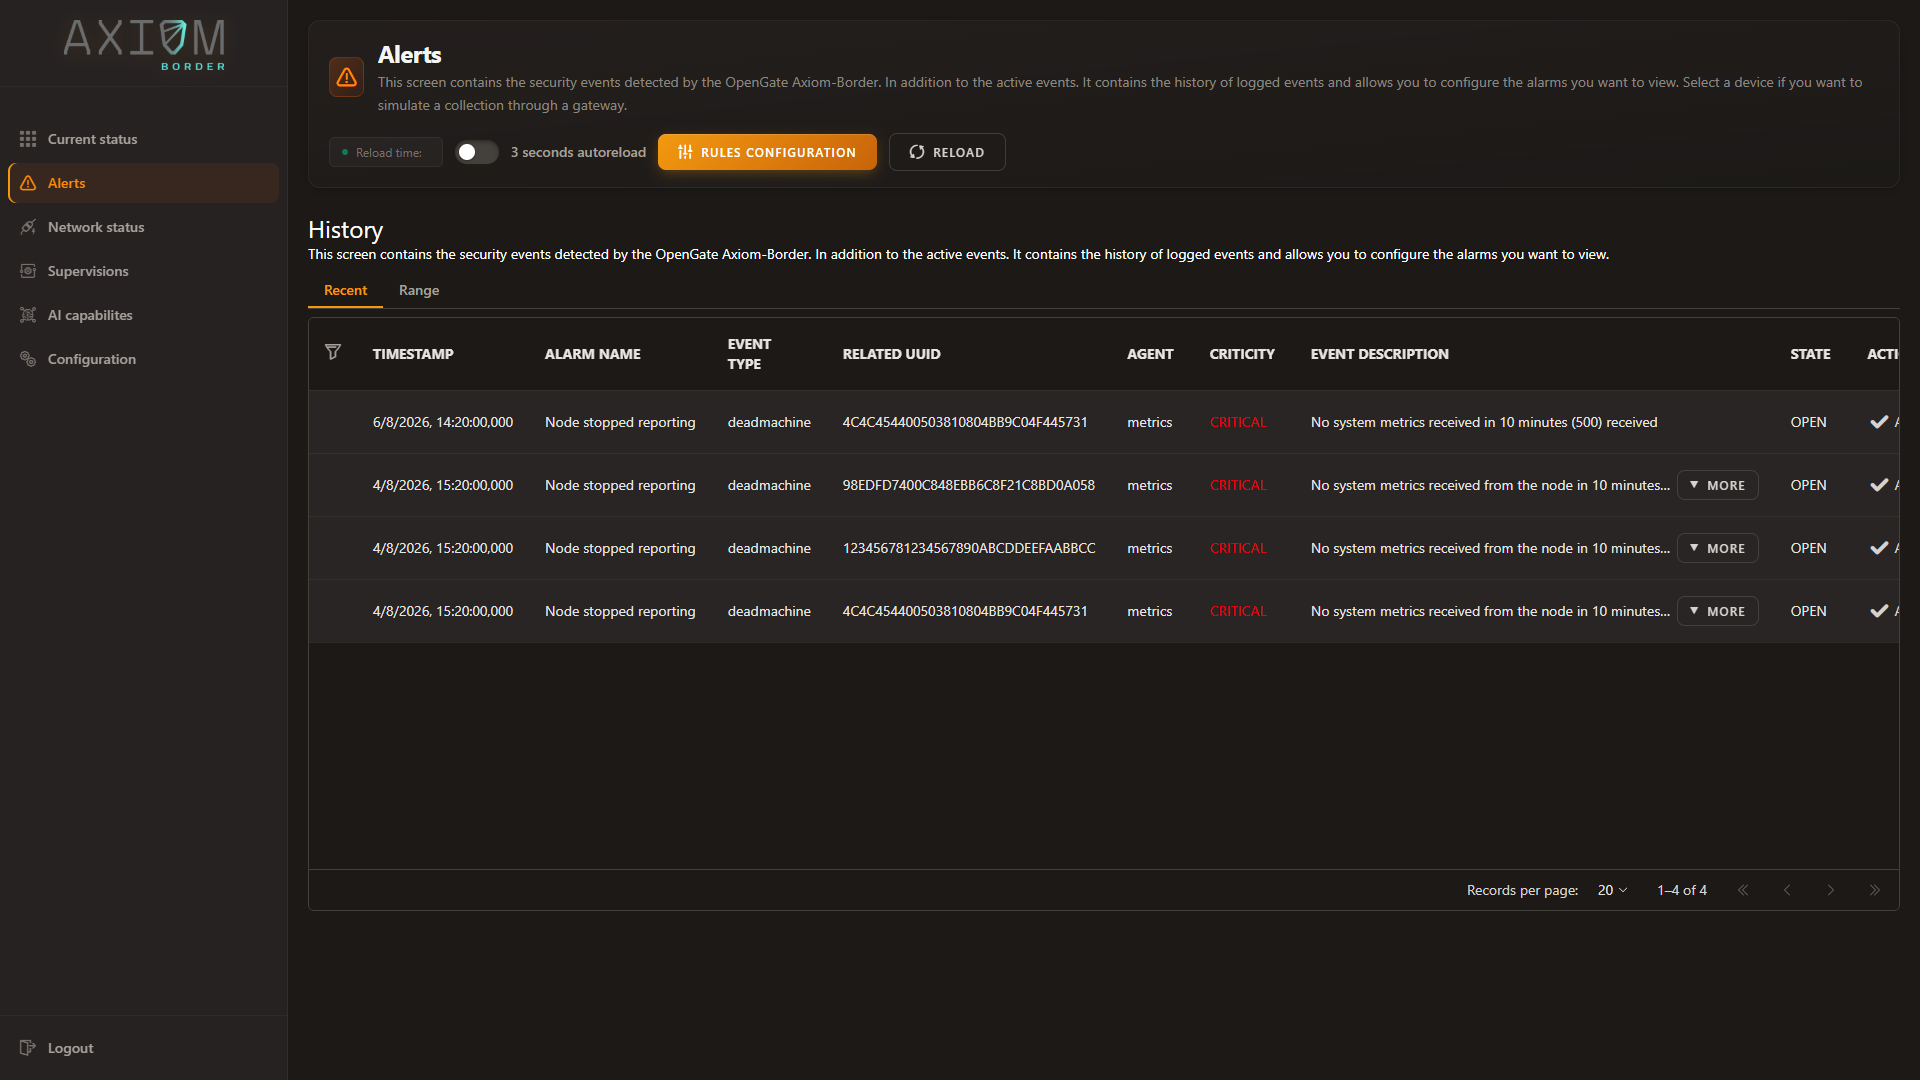Acknowledge alert for UUID 98EDFD7400C848EBB6C8F21C8BD0A058
This screenshot has height=1080, width=1920.
(x=1879, y=485)
